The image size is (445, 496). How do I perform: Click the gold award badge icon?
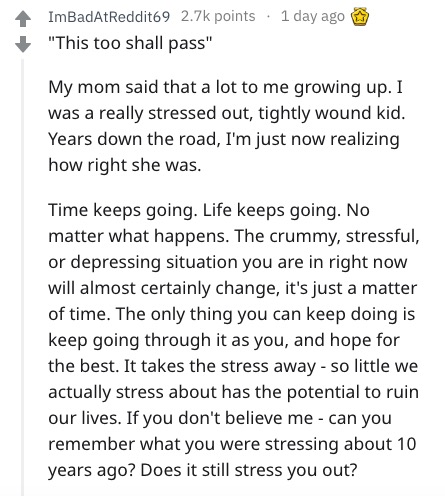click(360, 17)
